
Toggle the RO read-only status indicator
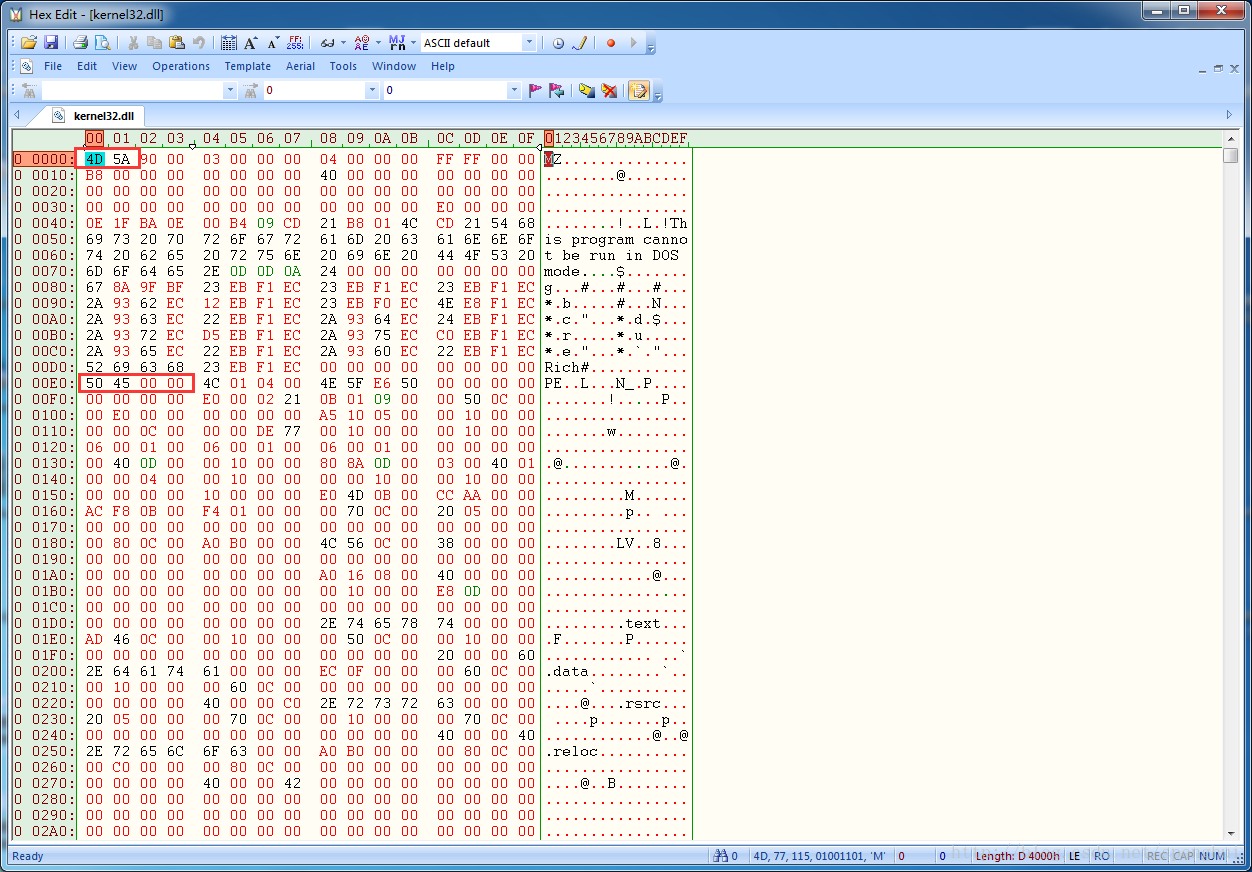1101,856
